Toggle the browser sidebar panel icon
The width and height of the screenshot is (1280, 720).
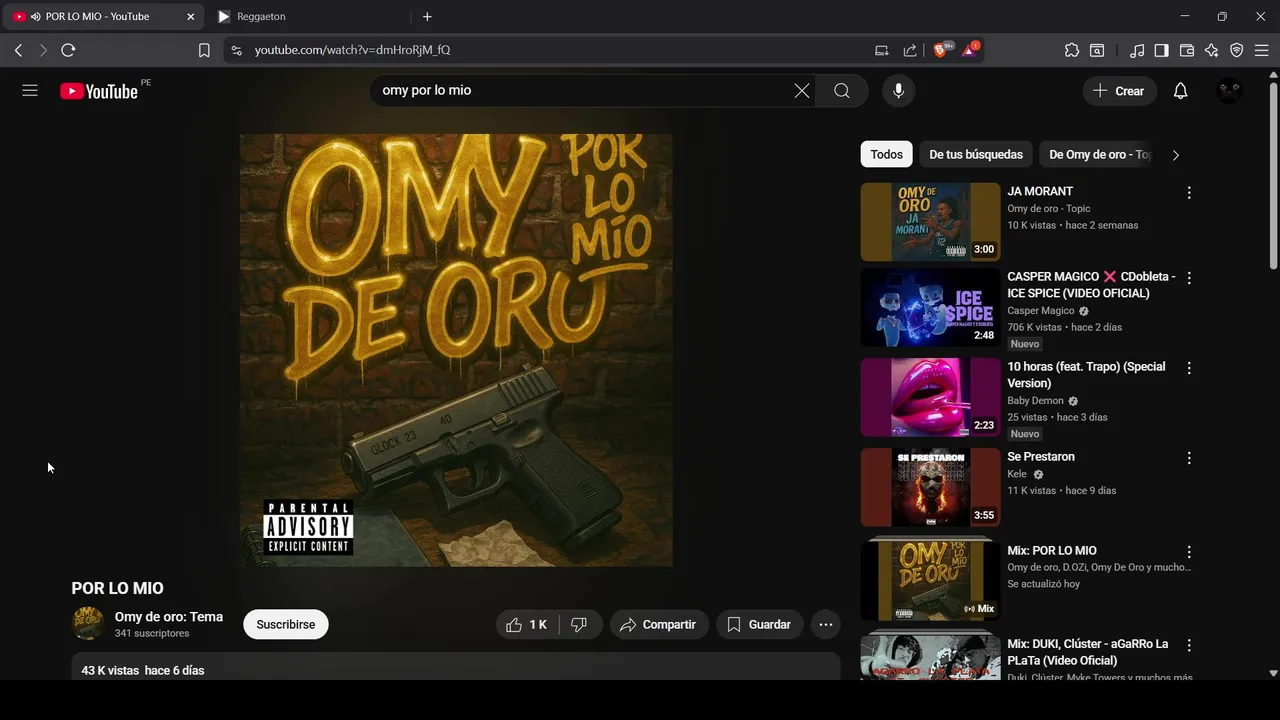coord(1161,50)
